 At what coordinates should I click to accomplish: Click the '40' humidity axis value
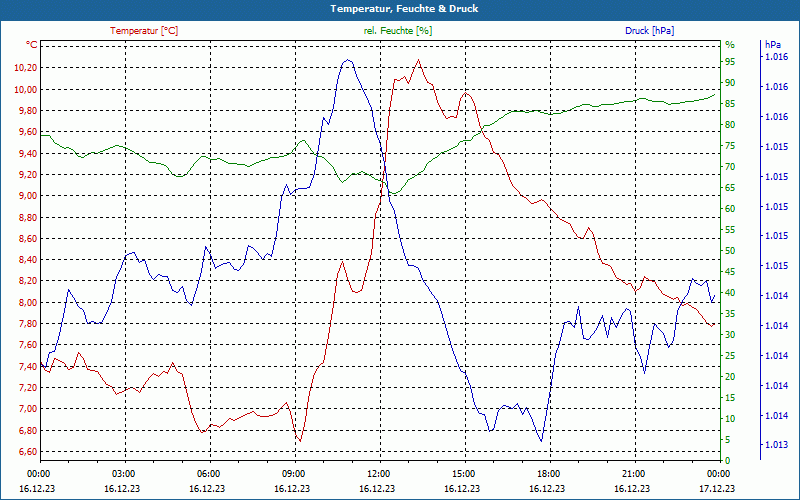[730, 293]
